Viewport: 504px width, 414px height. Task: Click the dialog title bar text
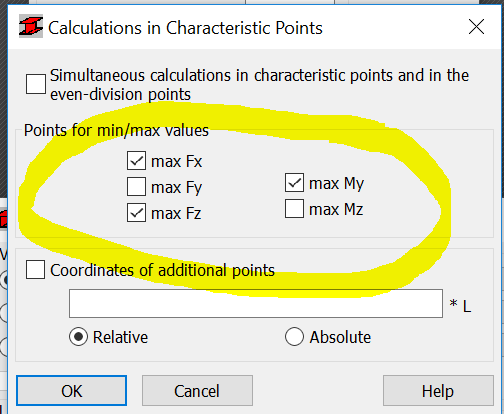[x=185, y=28]
